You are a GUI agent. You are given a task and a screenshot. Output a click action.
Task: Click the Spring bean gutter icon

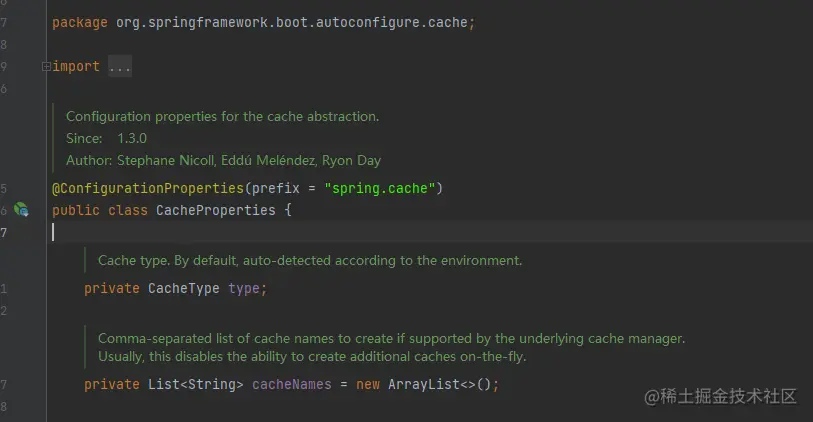click(21, 210)
